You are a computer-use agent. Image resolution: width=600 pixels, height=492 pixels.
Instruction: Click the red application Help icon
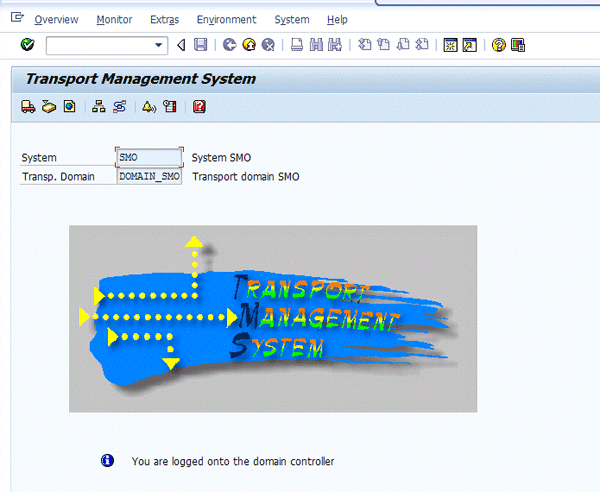click(199, 106)
